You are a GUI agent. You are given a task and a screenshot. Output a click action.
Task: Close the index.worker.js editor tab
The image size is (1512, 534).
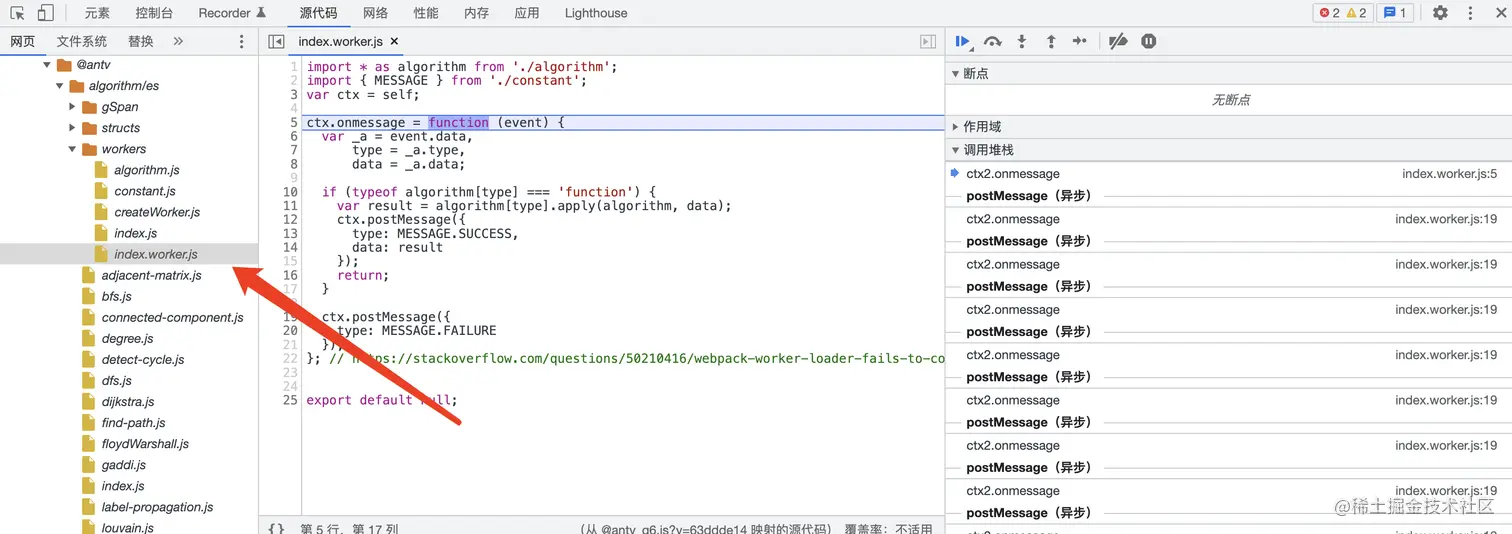[x=394, y=41]
